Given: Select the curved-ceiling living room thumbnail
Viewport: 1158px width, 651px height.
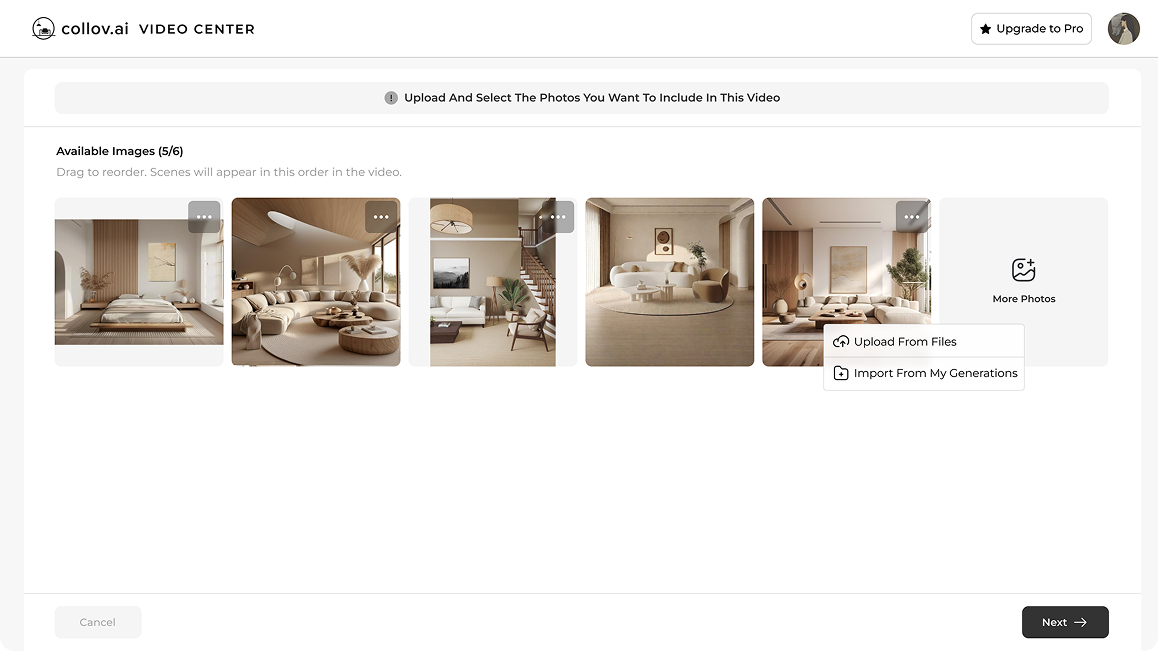Looking at the screenshot, I should (316, 282).
